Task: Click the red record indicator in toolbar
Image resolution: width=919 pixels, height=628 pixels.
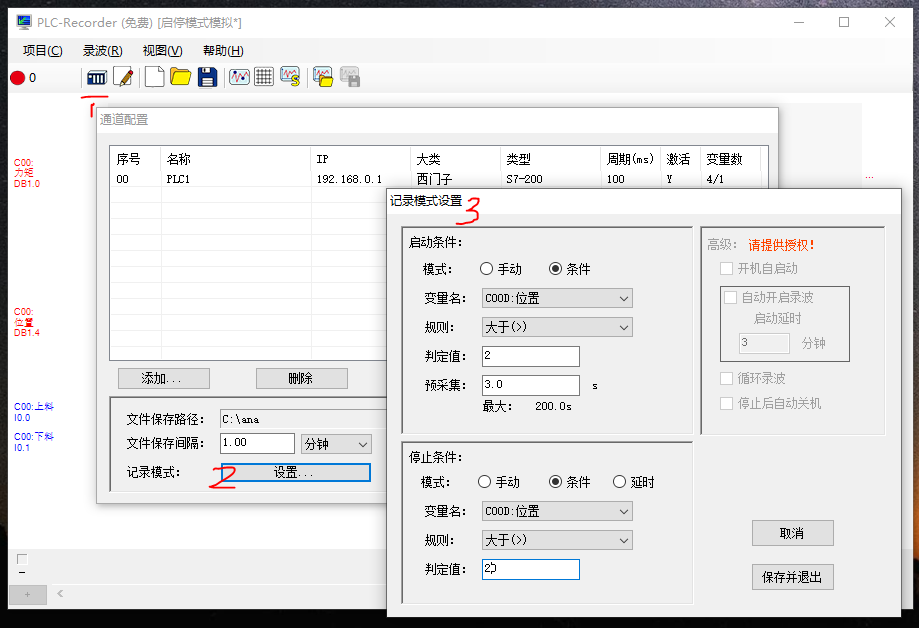Action: coord(18,77)
